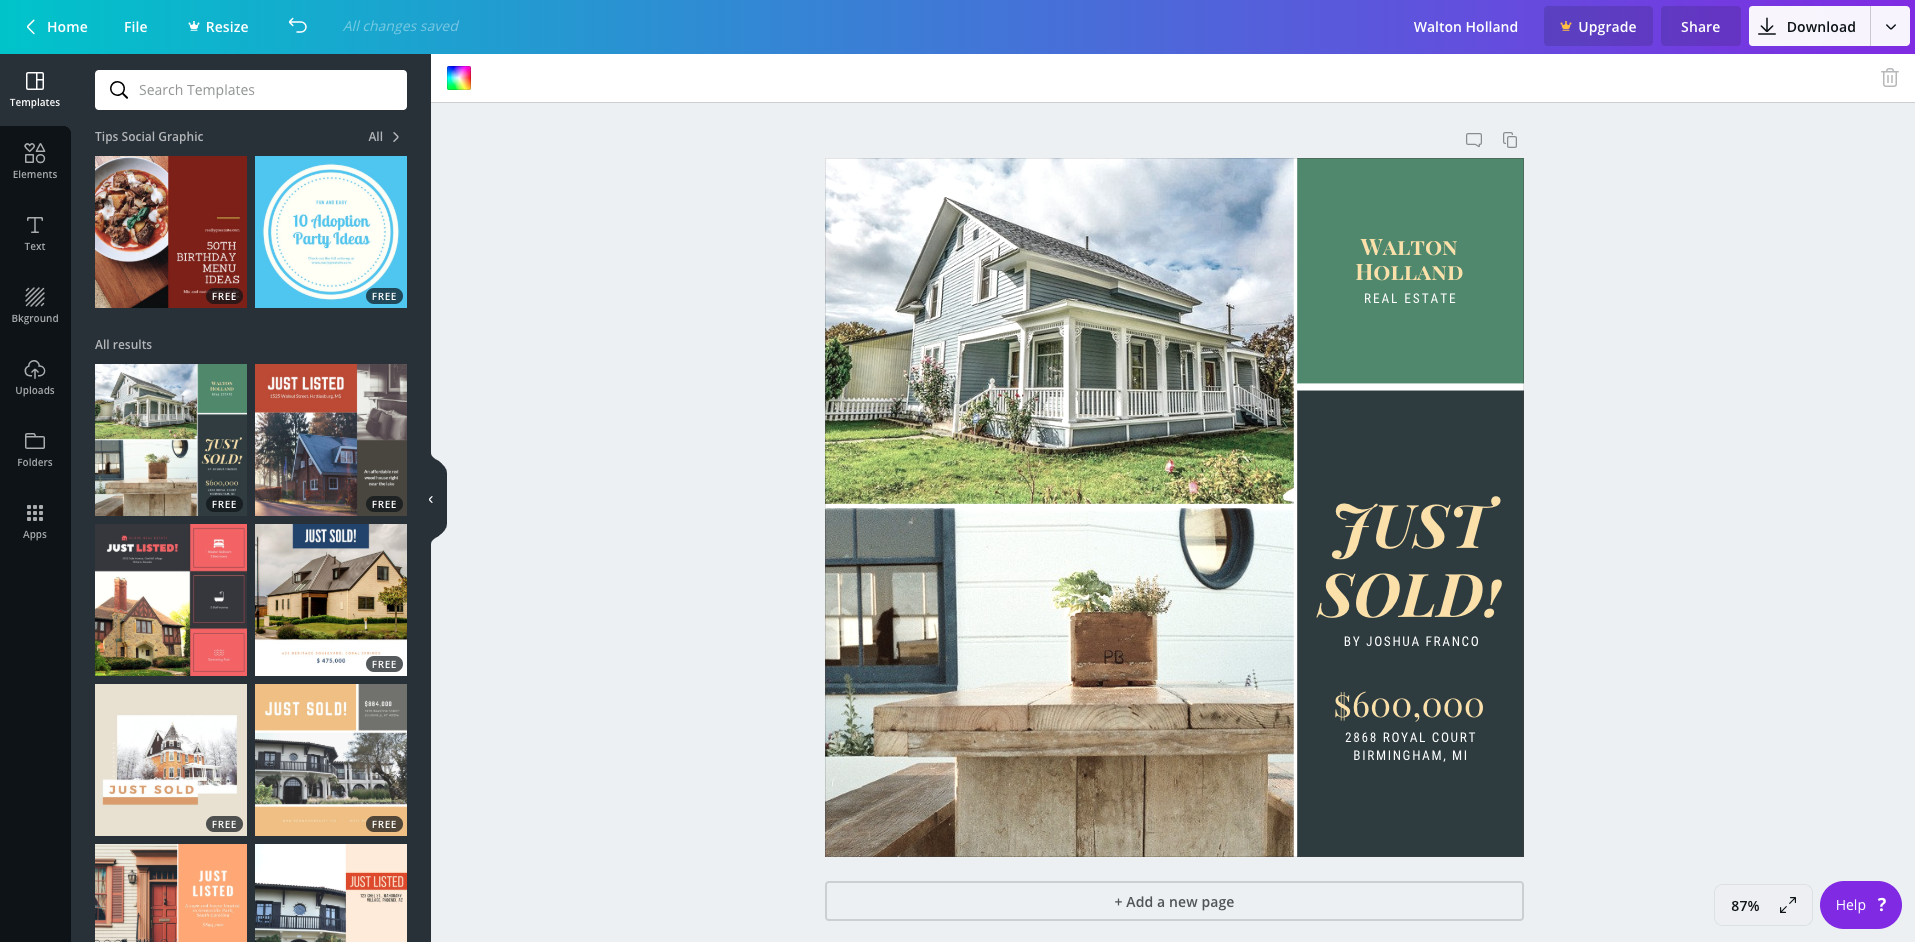Enter fullscreen presentation mode
1915x942 pixels.
tap(1788, 905)
